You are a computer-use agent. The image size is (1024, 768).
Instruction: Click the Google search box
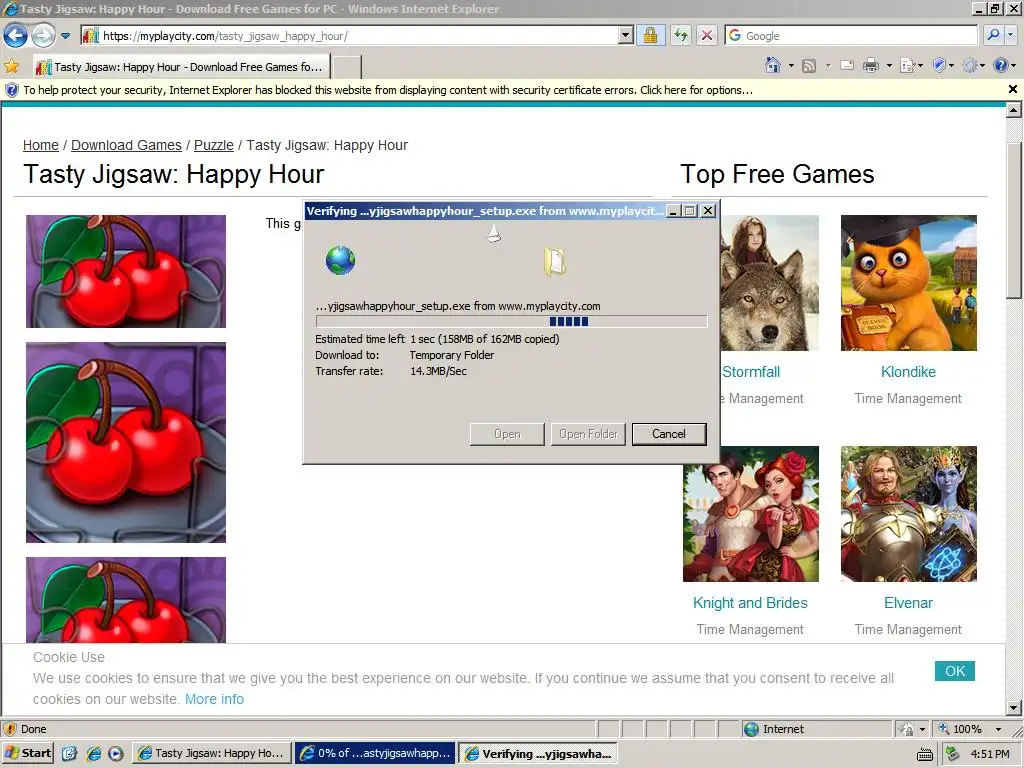851,36
